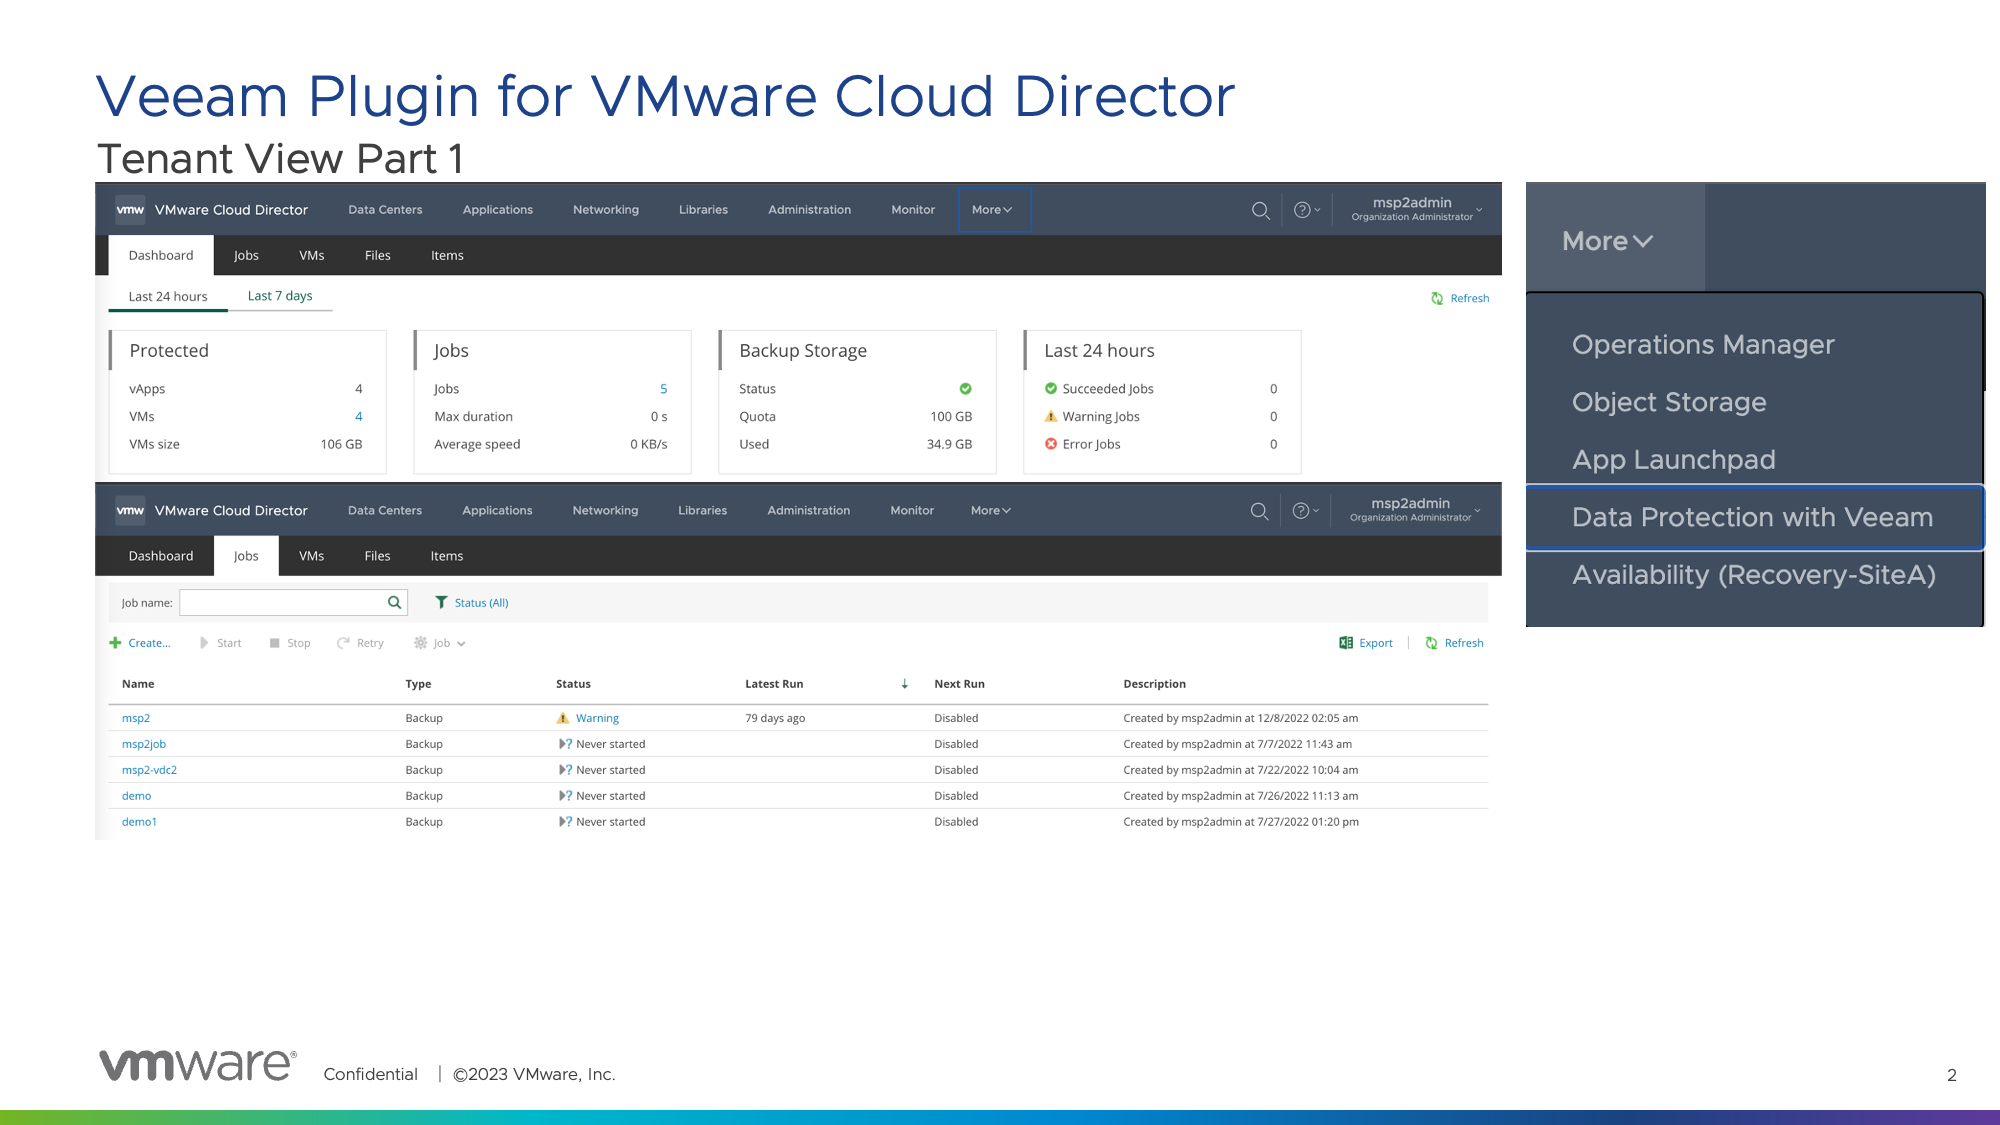Screen dimensions: 2000x1125
Task: Click the Warning Jobs triangle icon
Action: tap(1051, 416)
